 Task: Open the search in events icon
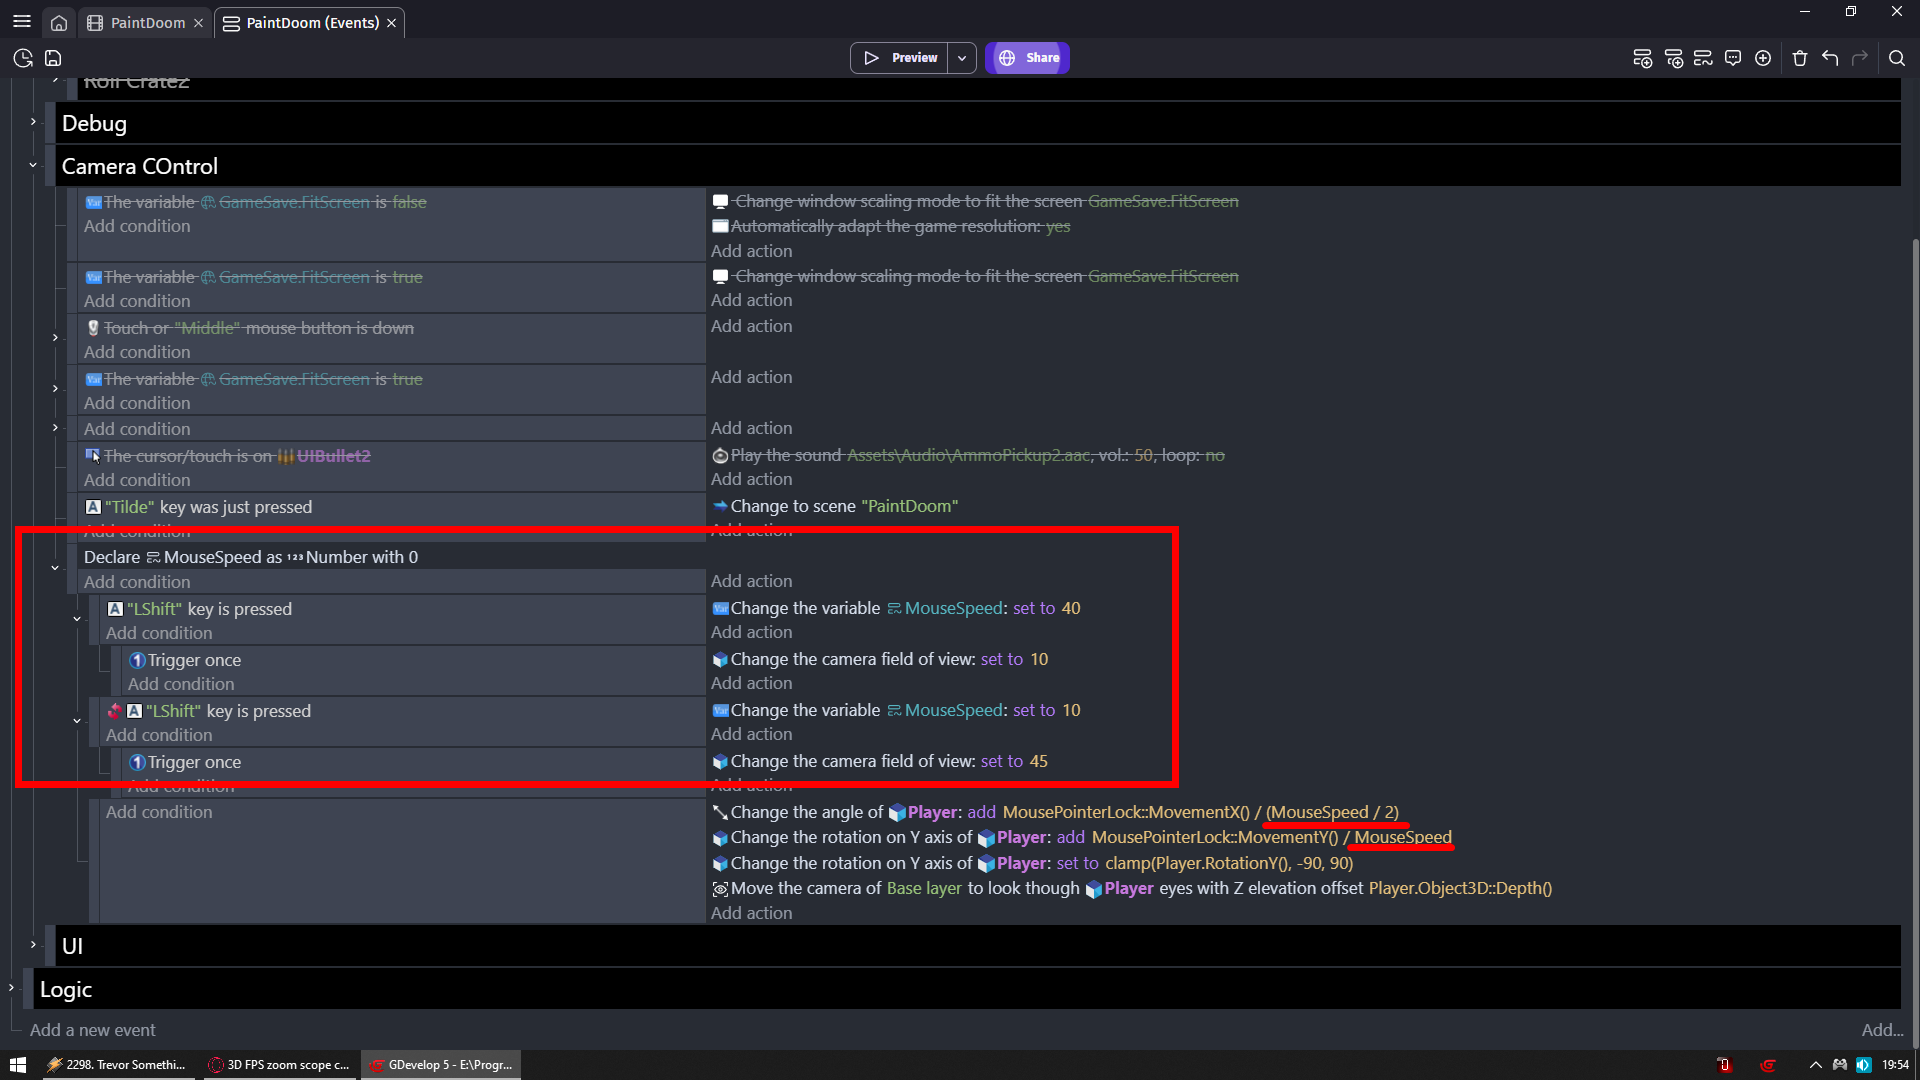pyautogui.click(x=1896, y=58)
